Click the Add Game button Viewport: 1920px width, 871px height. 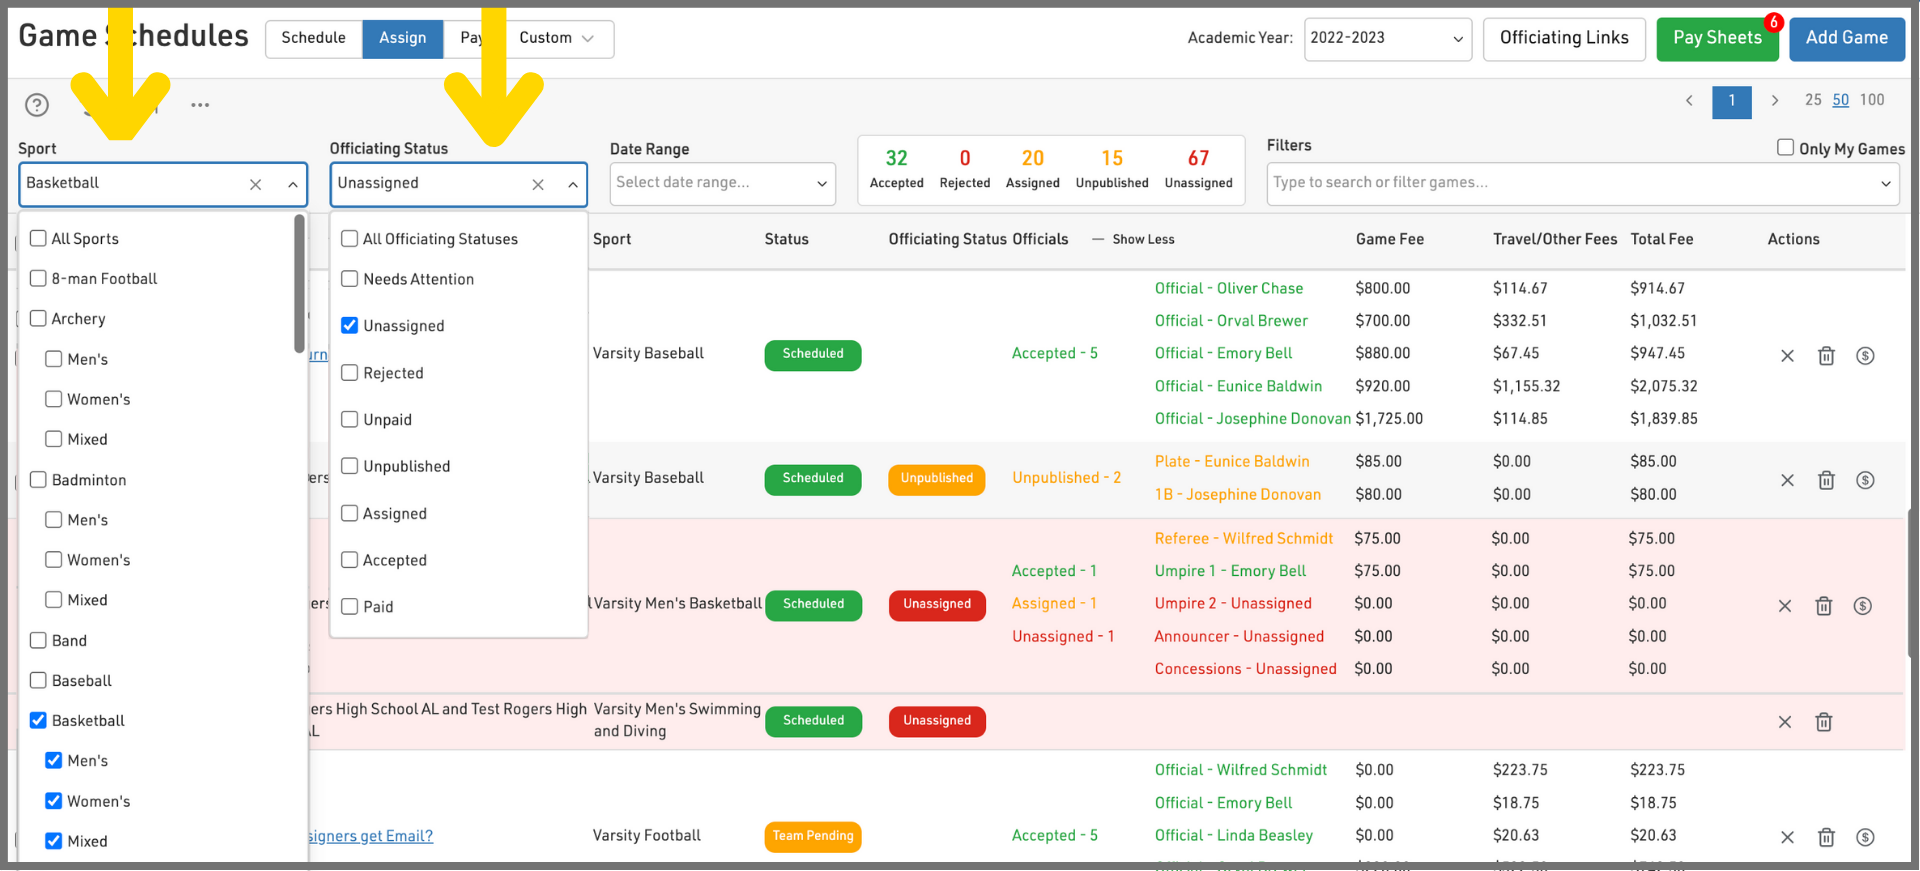(1846, 39)
